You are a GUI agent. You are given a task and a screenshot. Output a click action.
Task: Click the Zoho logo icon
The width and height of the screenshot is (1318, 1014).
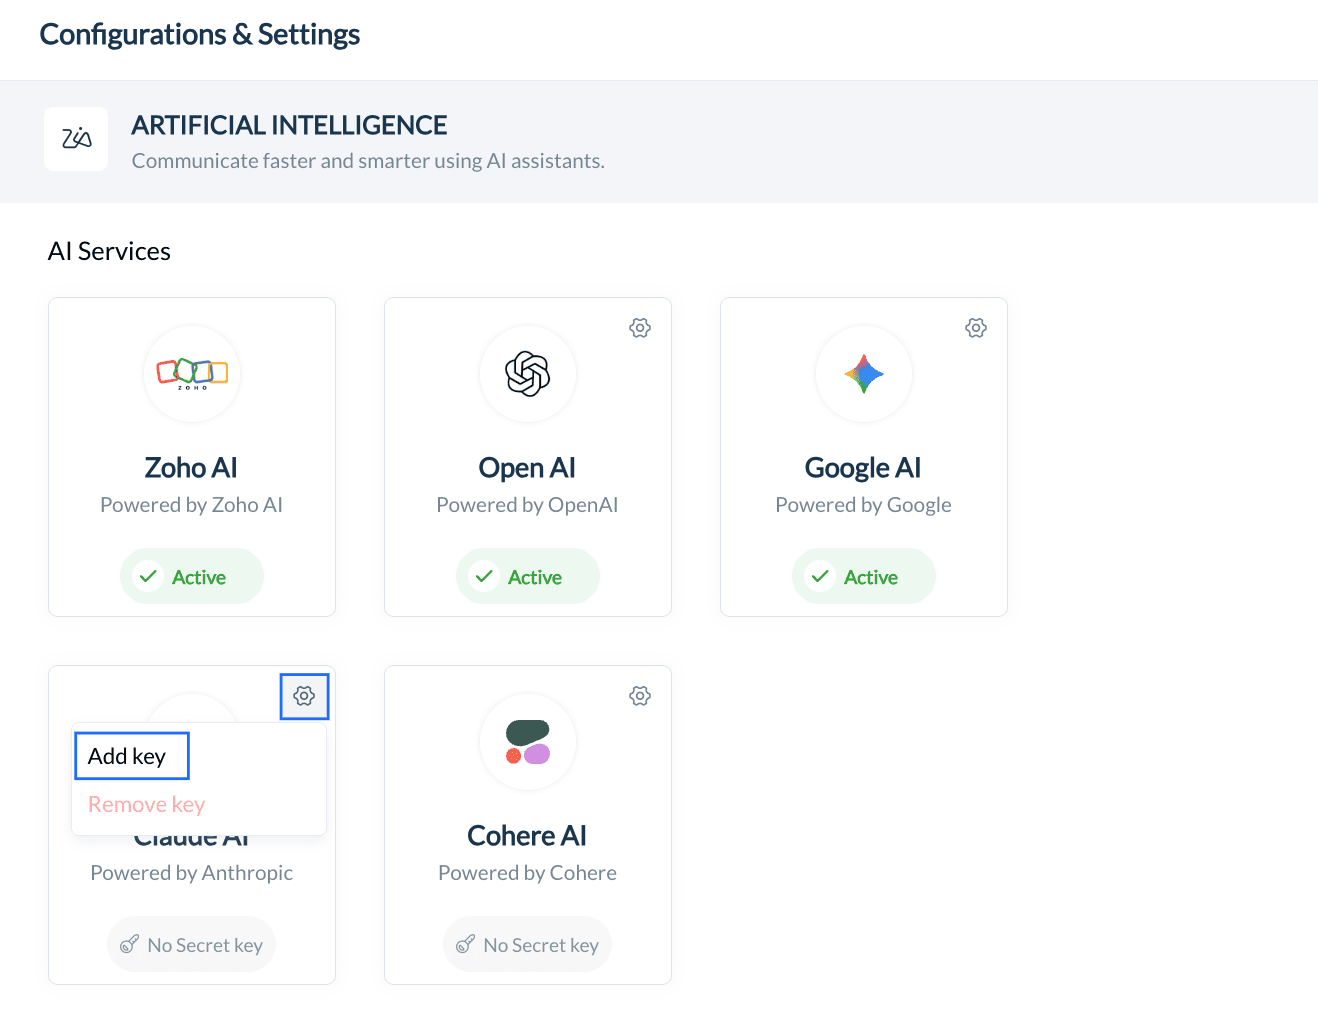192,374
